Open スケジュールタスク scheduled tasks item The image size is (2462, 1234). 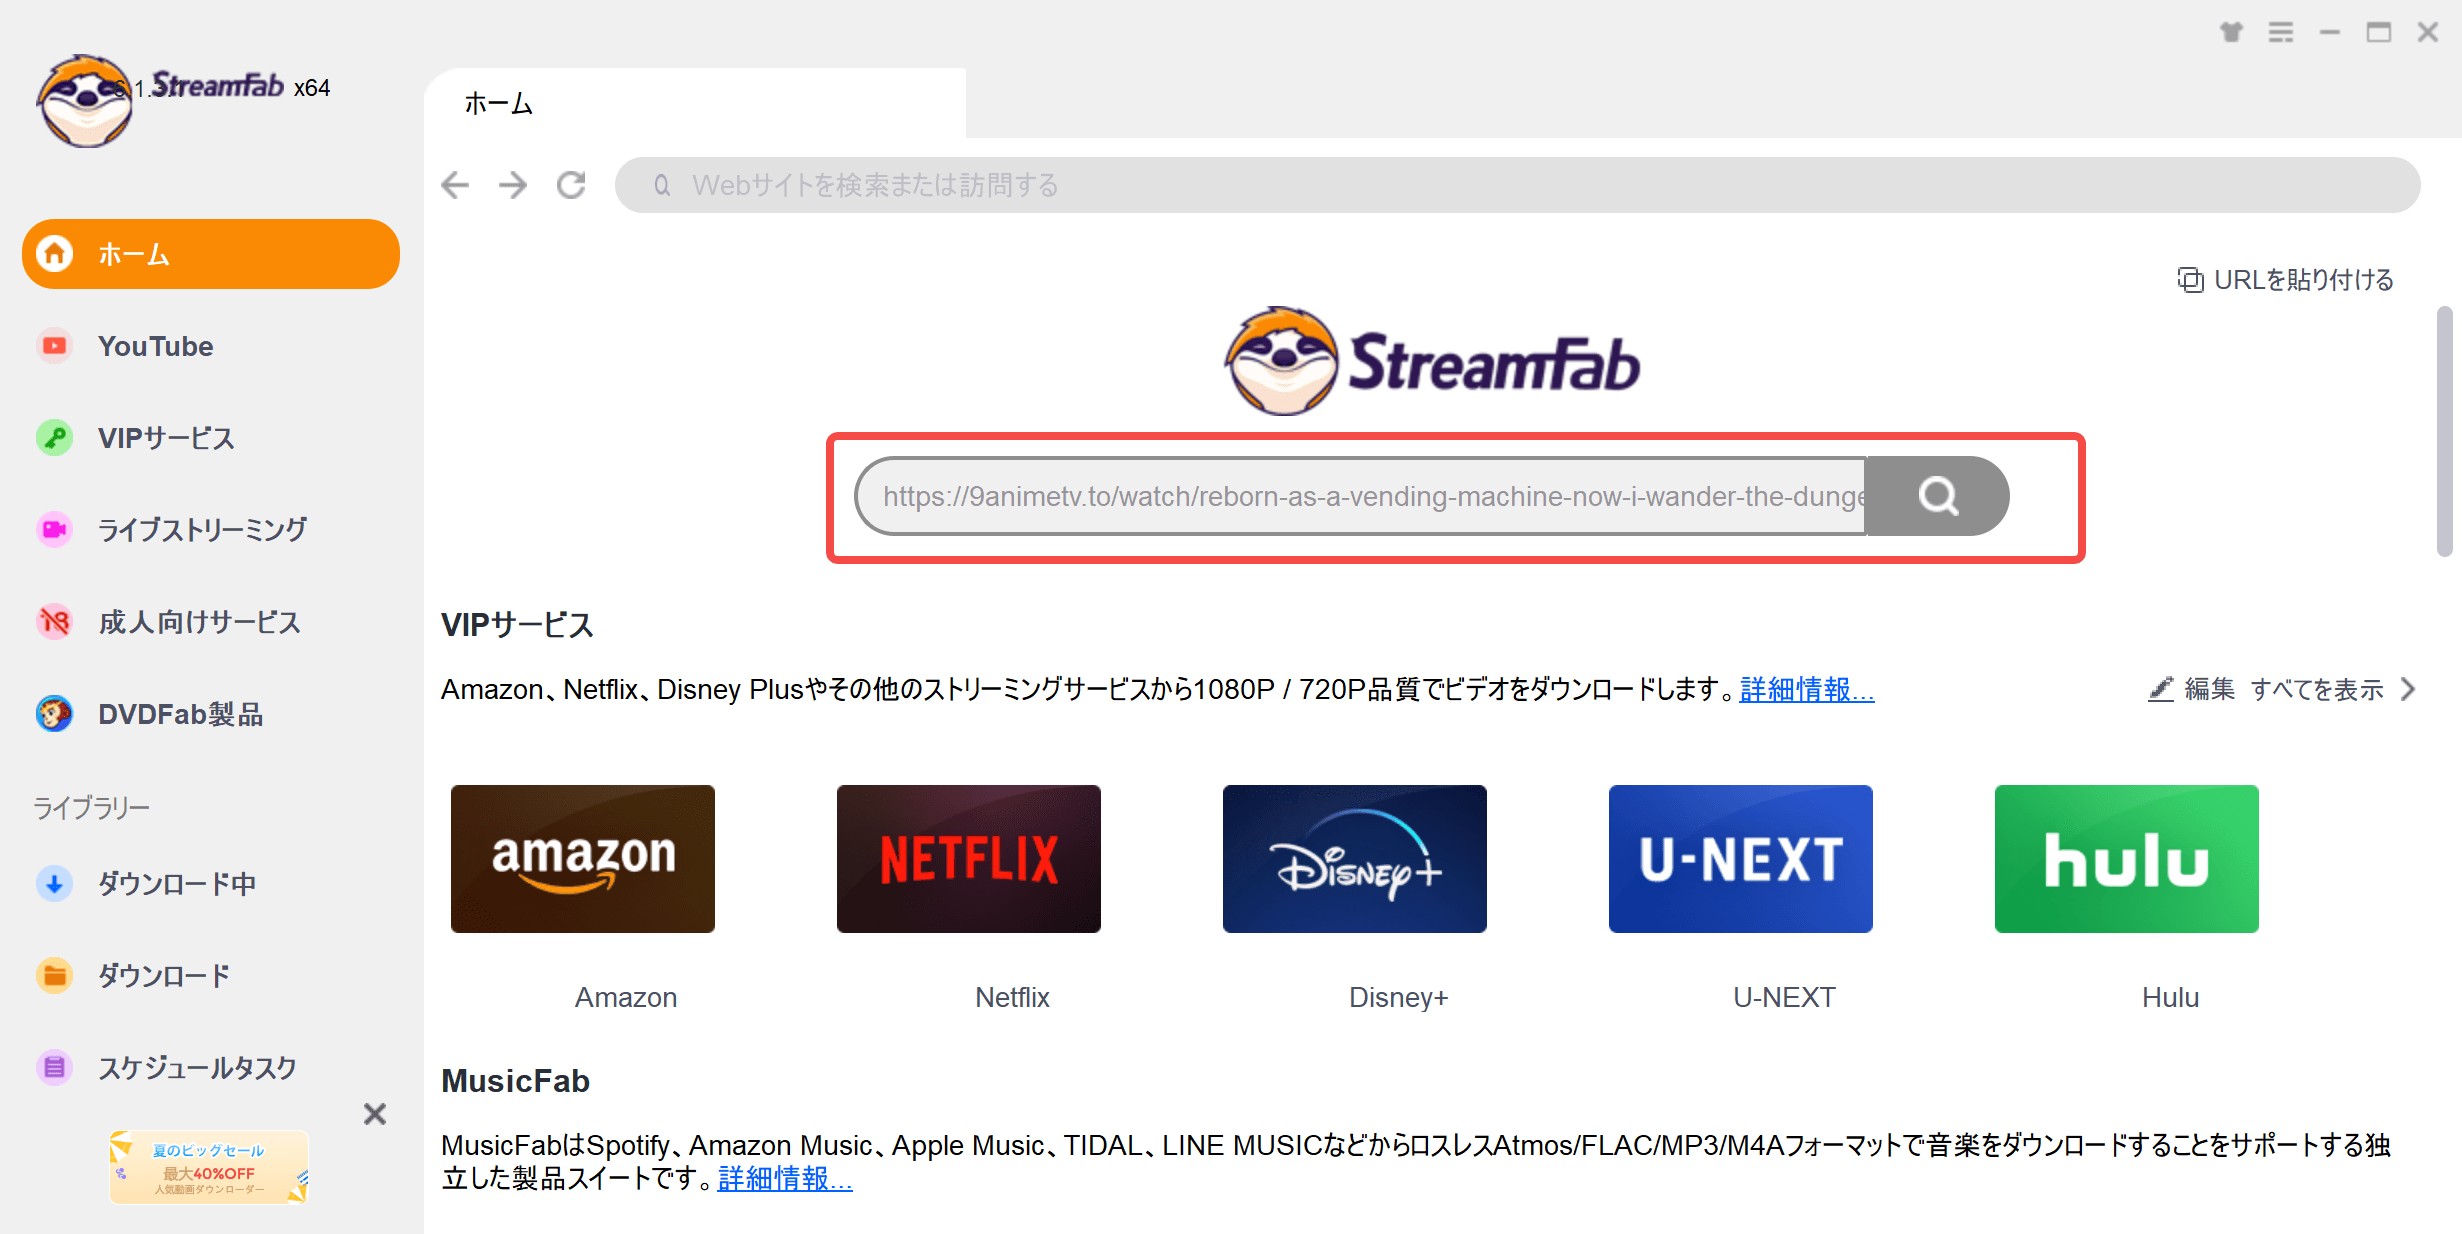tap(211, 1068)
